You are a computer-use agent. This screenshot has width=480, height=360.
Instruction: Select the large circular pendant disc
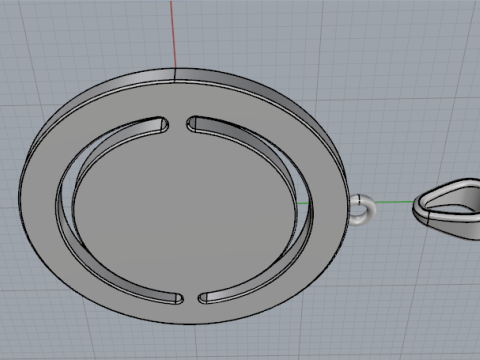click(x=183, y=197)
